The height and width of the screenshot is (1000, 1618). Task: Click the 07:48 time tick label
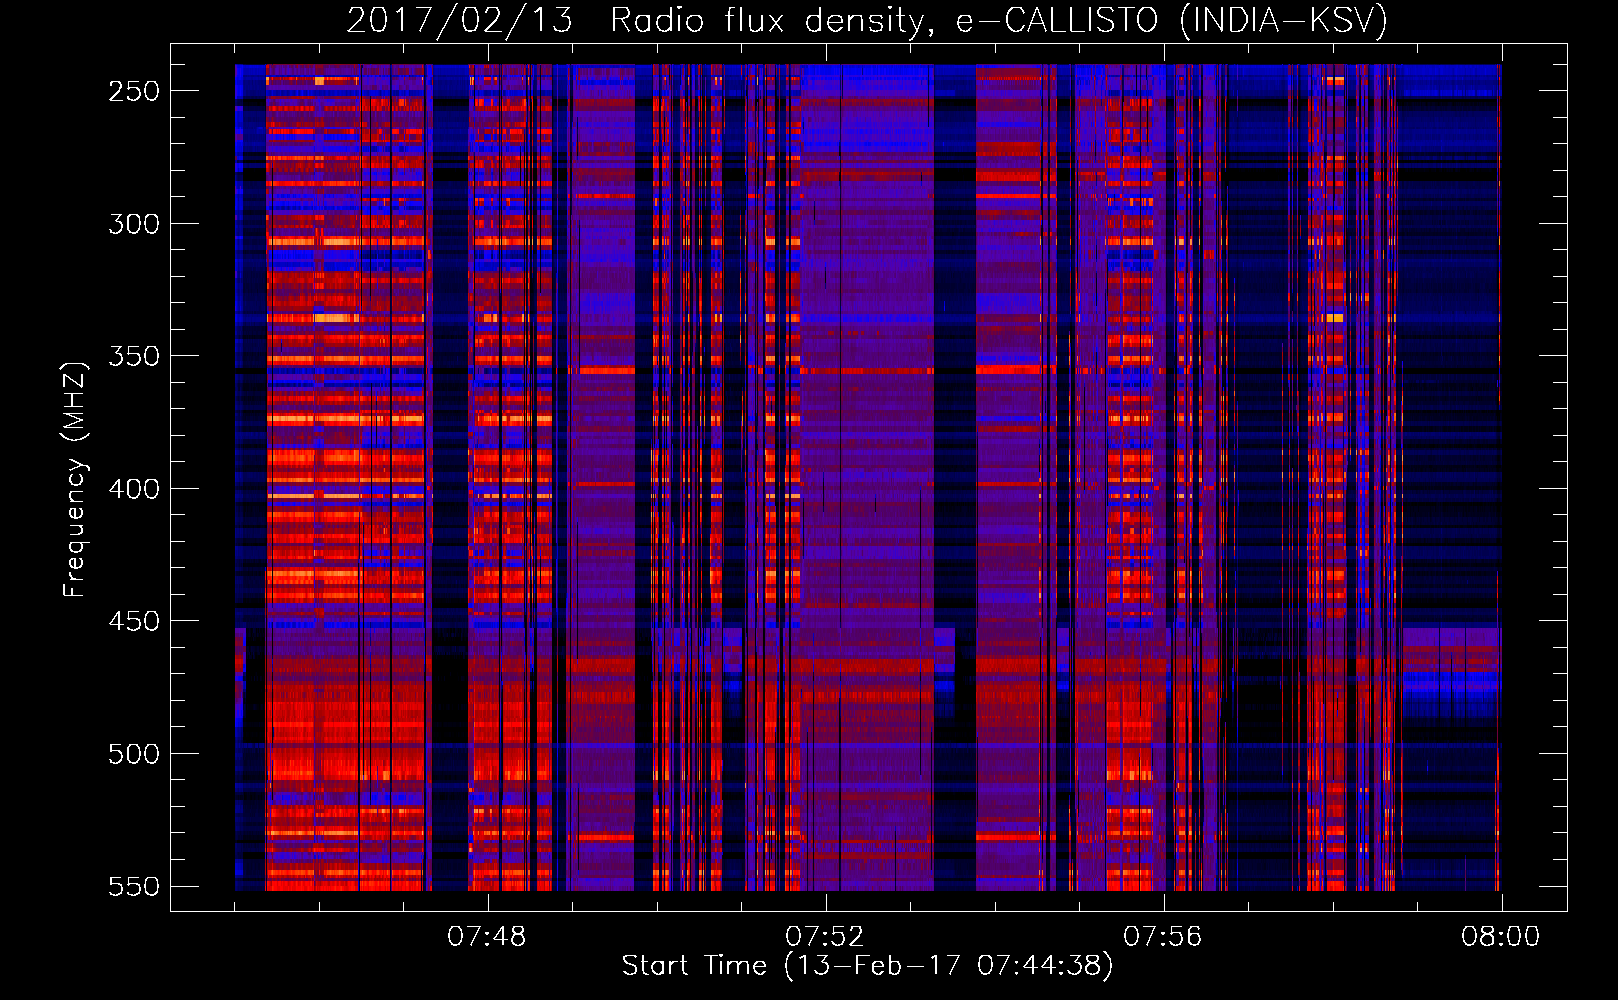point(487,937)
